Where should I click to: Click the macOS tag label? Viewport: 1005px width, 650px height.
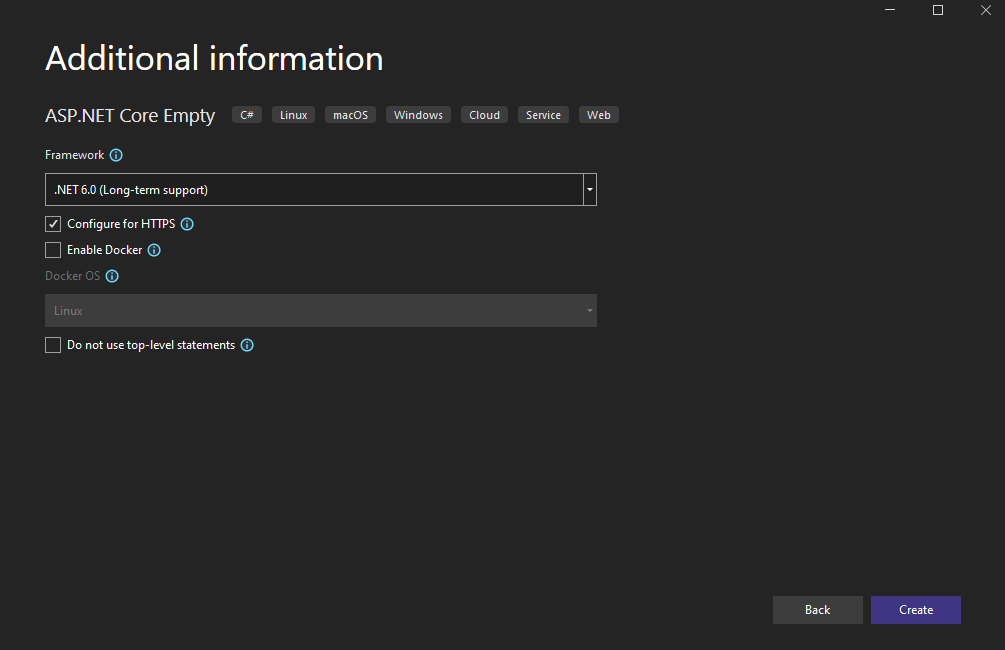(350, 115)
